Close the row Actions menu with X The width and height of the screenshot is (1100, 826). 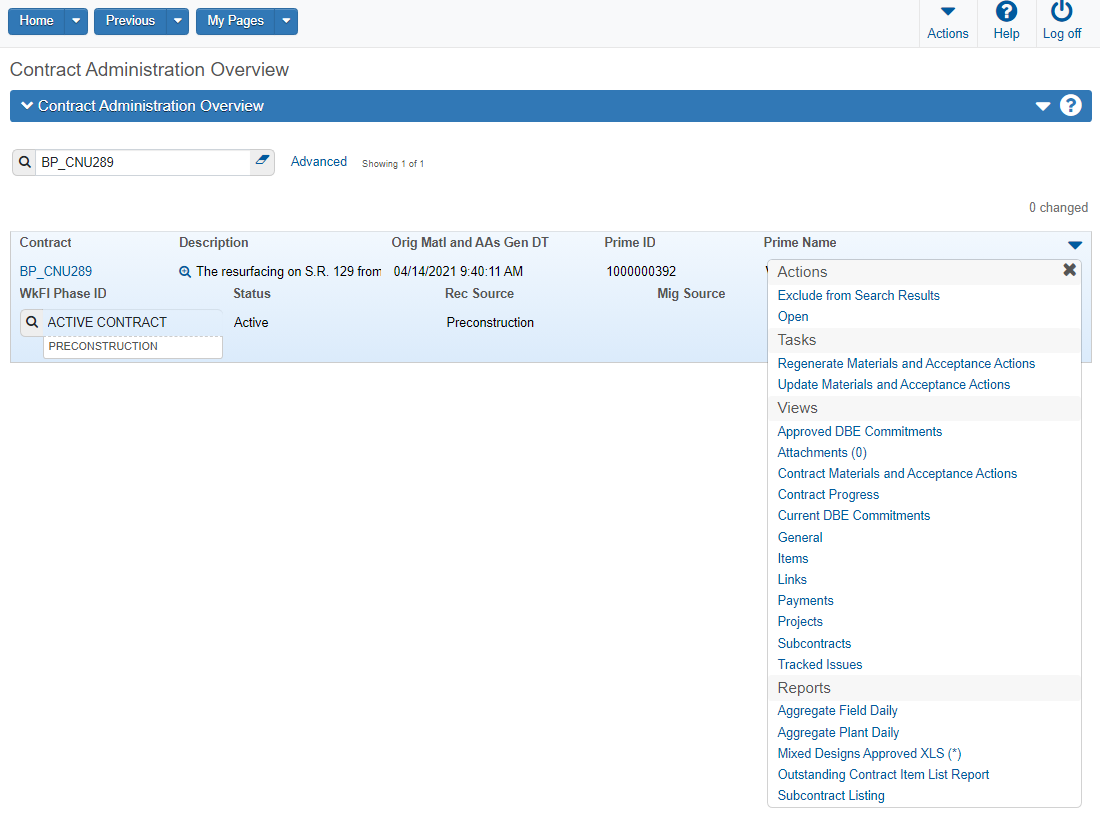[x=1069, y=270]
